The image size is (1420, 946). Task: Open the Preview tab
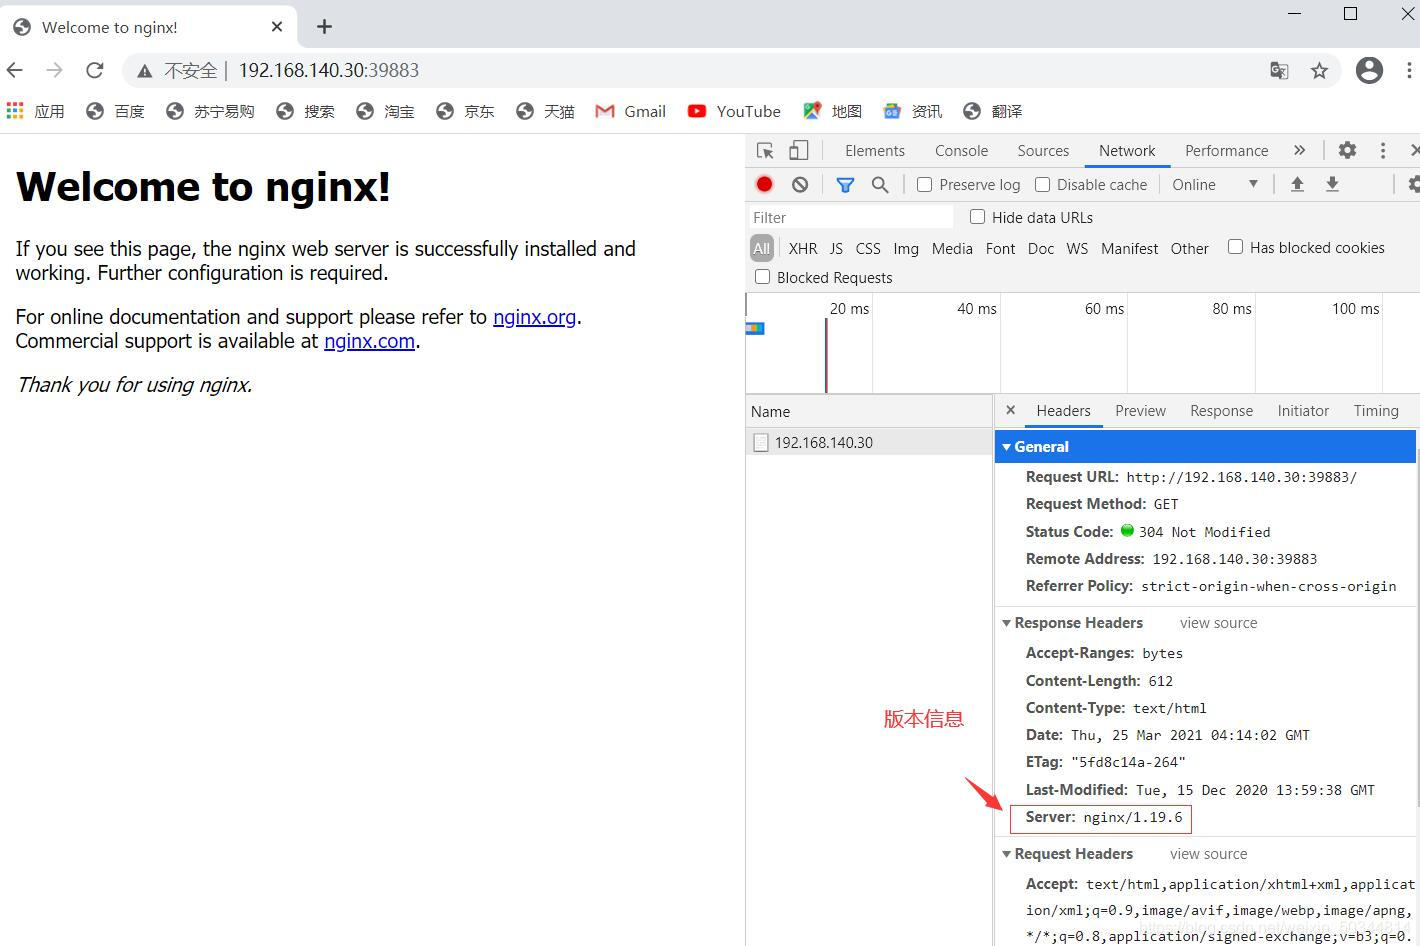(1140, 410)
